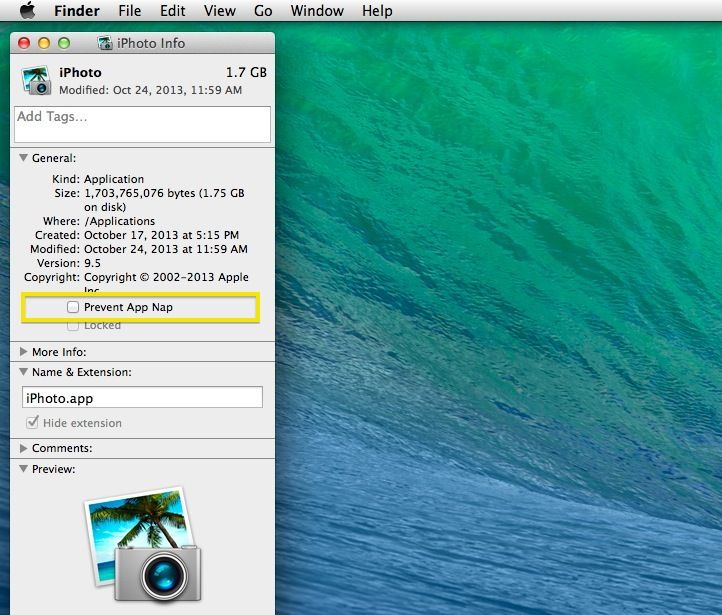Image resolution: width=722 pixels, height=615 pixels.
Task: Click the iPhoto.app name field
Action: 142,397
